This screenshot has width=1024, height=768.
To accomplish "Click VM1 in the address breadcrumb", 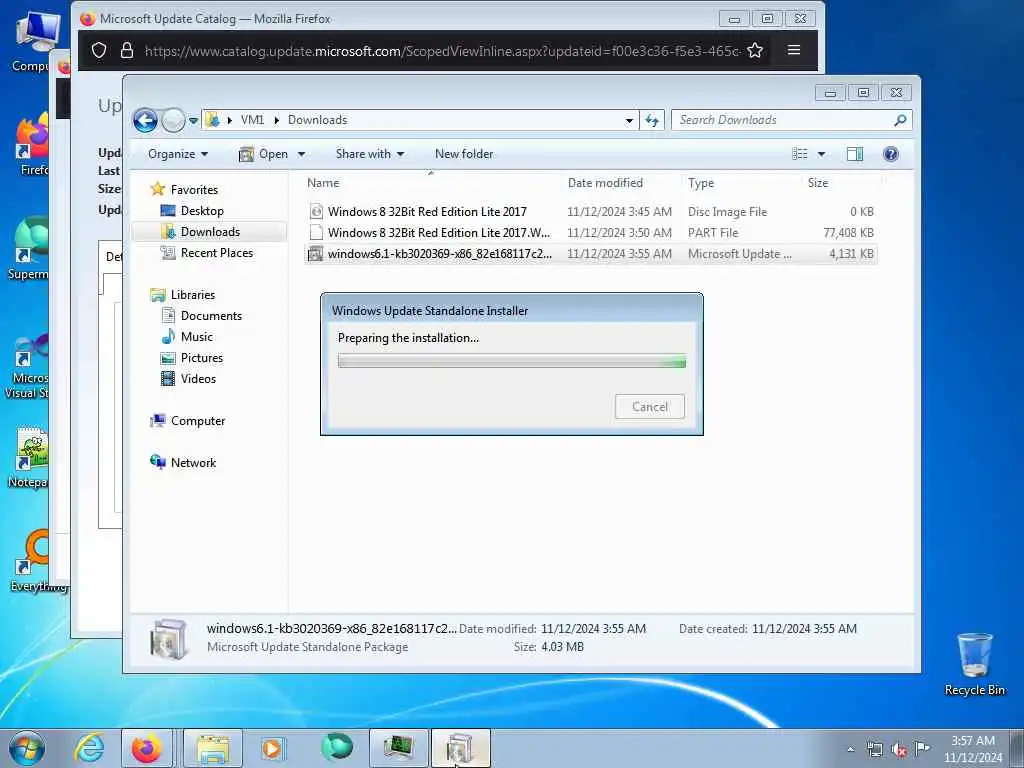I will point(252,120).
